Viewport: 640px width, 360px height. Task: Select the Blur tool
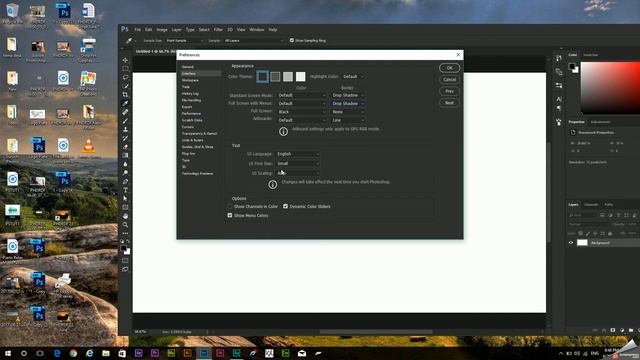[125, 164]
